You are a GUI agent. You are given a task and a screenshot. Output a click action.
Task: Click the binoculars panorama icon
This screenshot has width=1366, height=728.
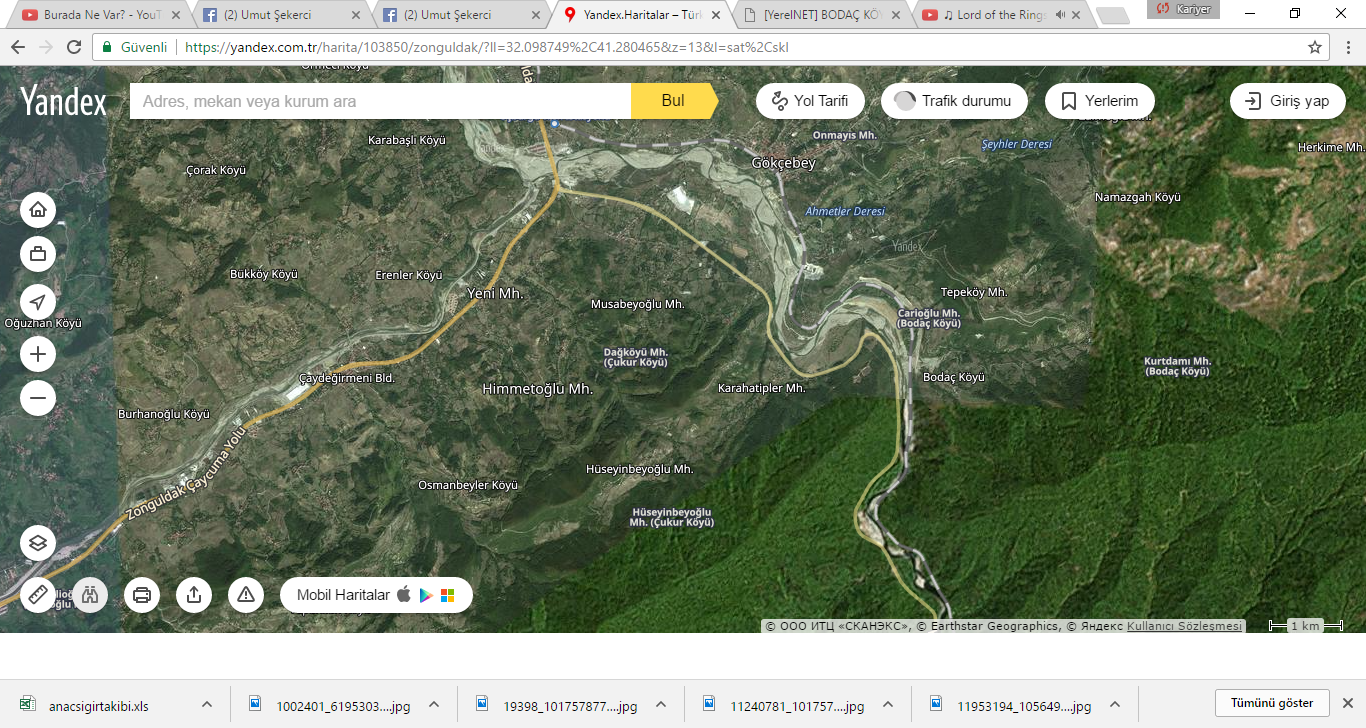click(90, 595)
